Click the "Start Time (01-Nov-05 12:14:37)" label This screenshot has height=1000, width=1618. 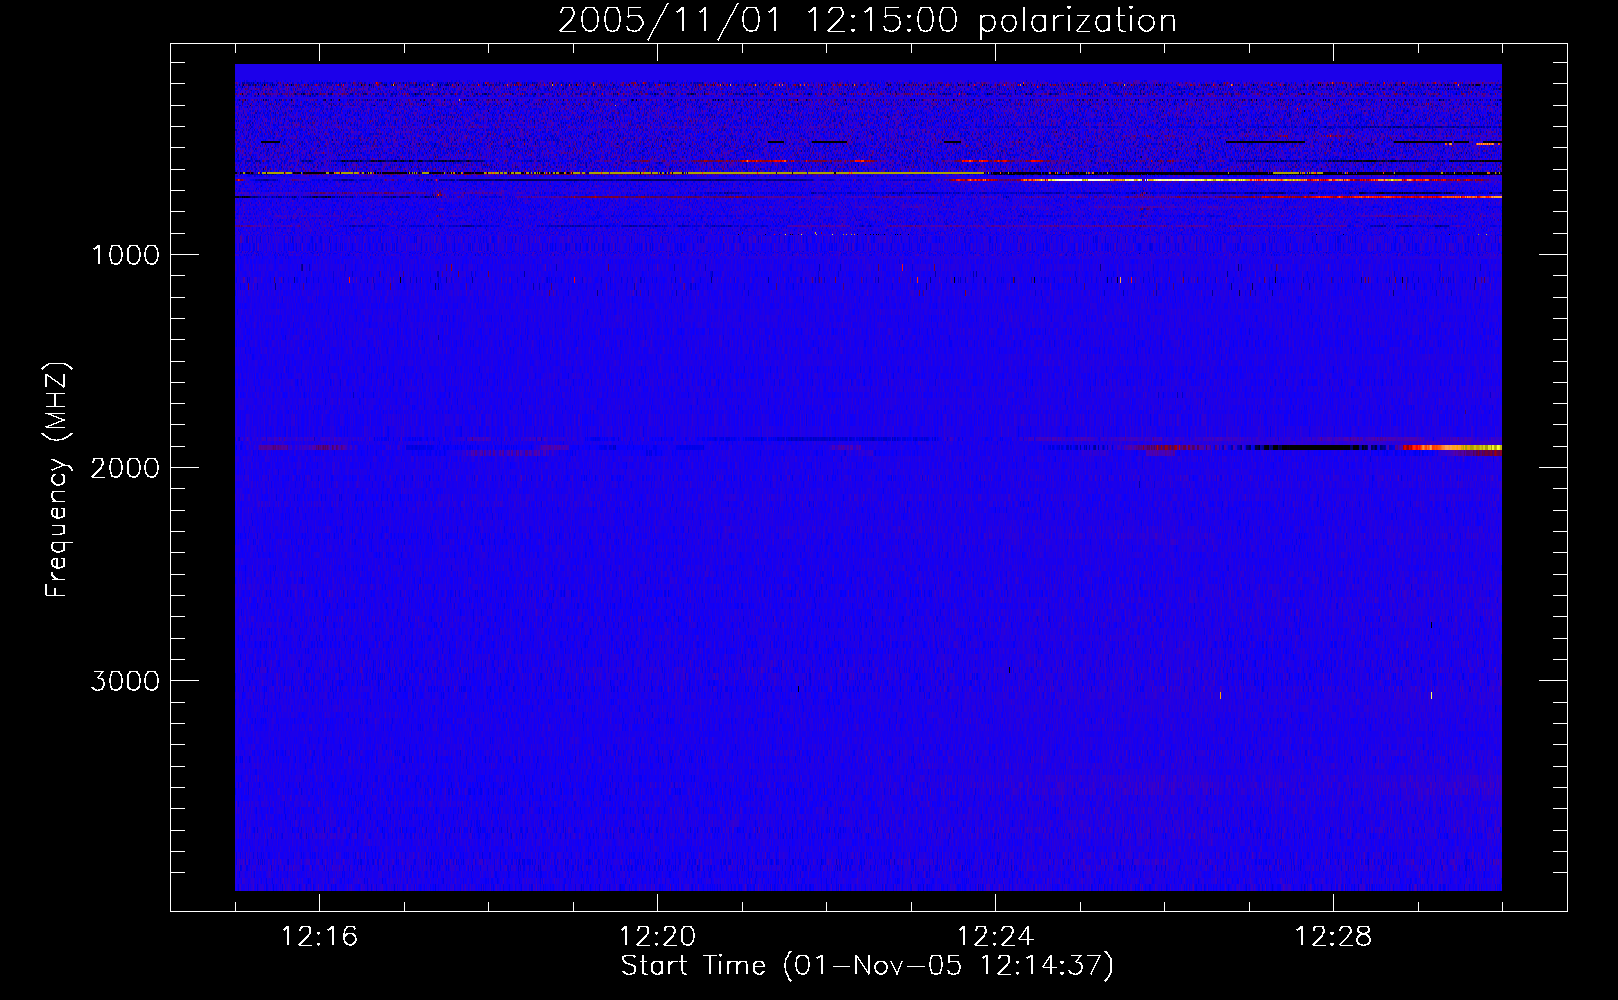[867, 966]
